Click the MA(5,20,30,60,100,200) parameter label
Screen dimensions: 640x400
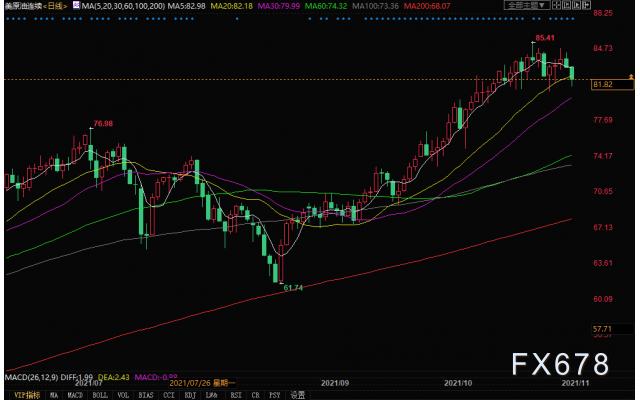(123, 6)
